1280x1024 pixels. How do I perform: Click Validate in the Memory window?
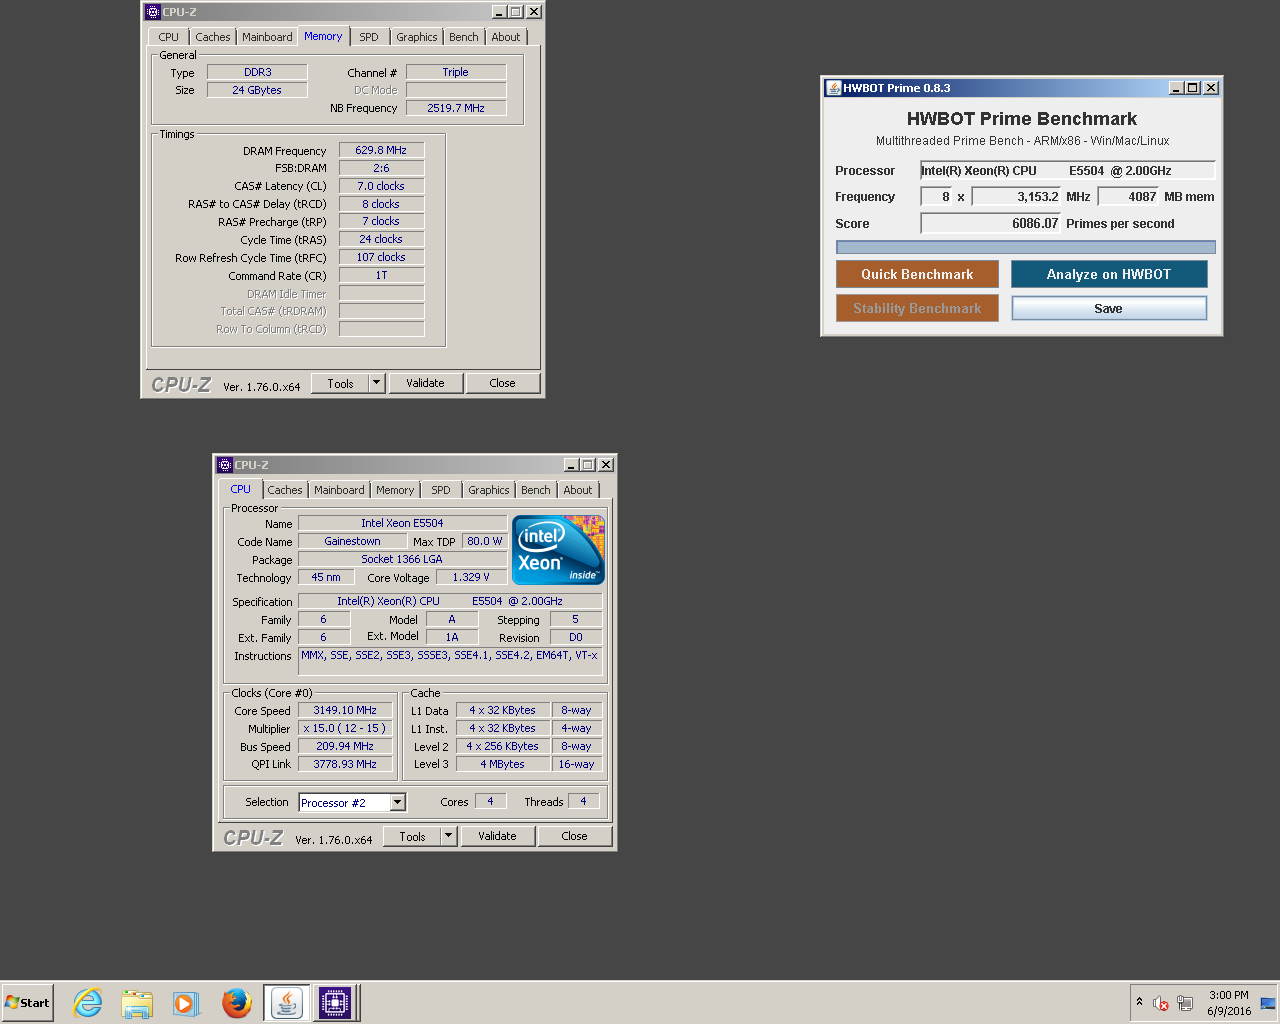click(x=425, y=383)
